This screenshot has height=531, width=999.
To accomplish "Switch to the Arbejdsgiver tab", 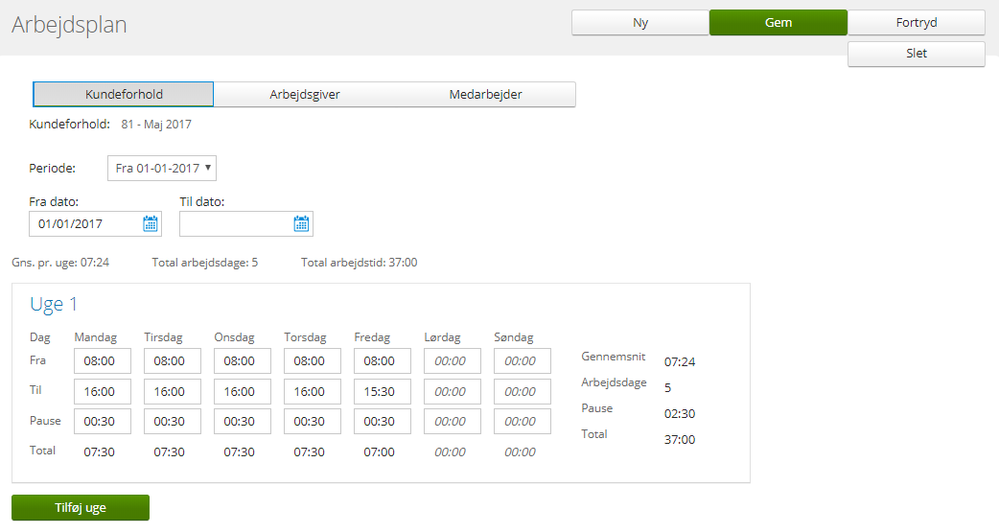I will 305,94.
